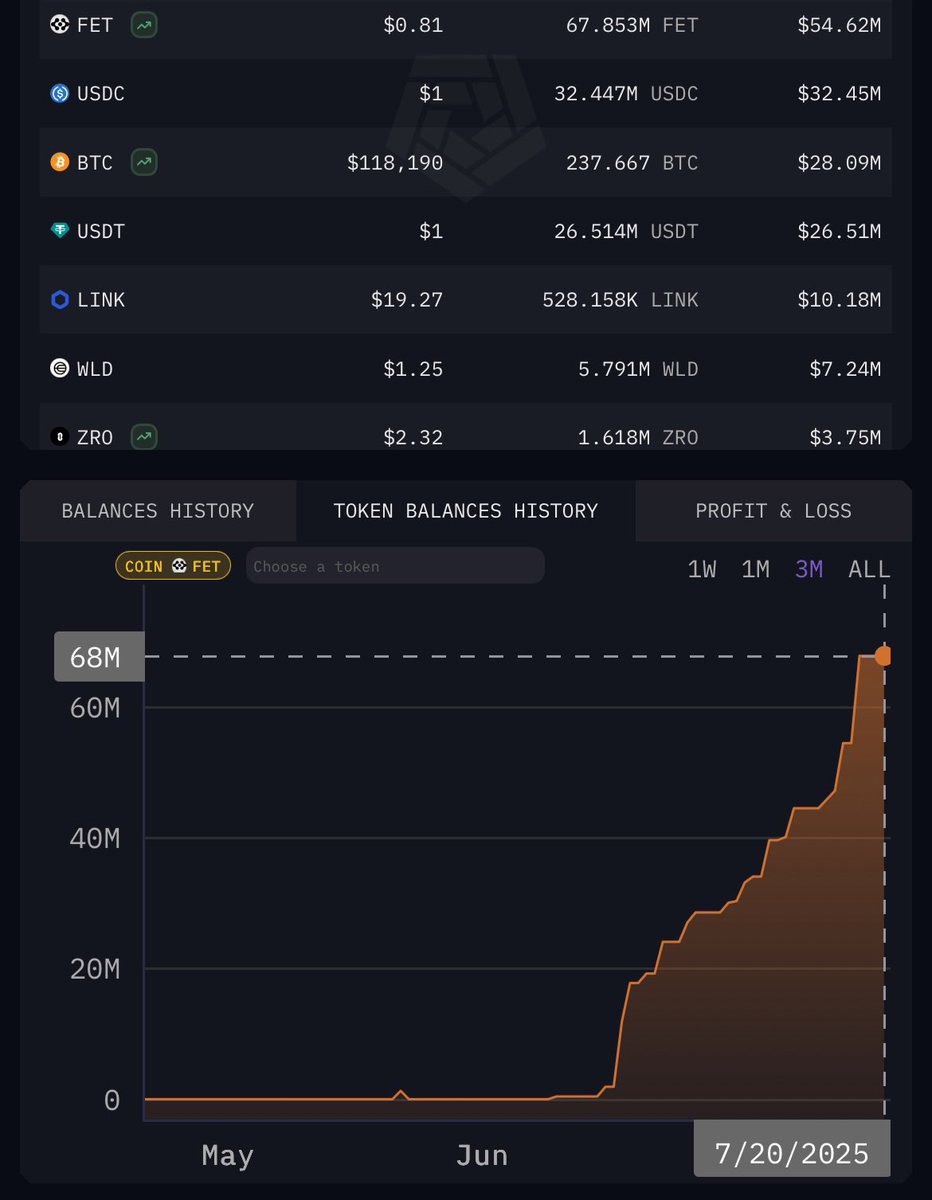Click the BTC coin logo
This screenshot has width=932, height=1200.
60,162
